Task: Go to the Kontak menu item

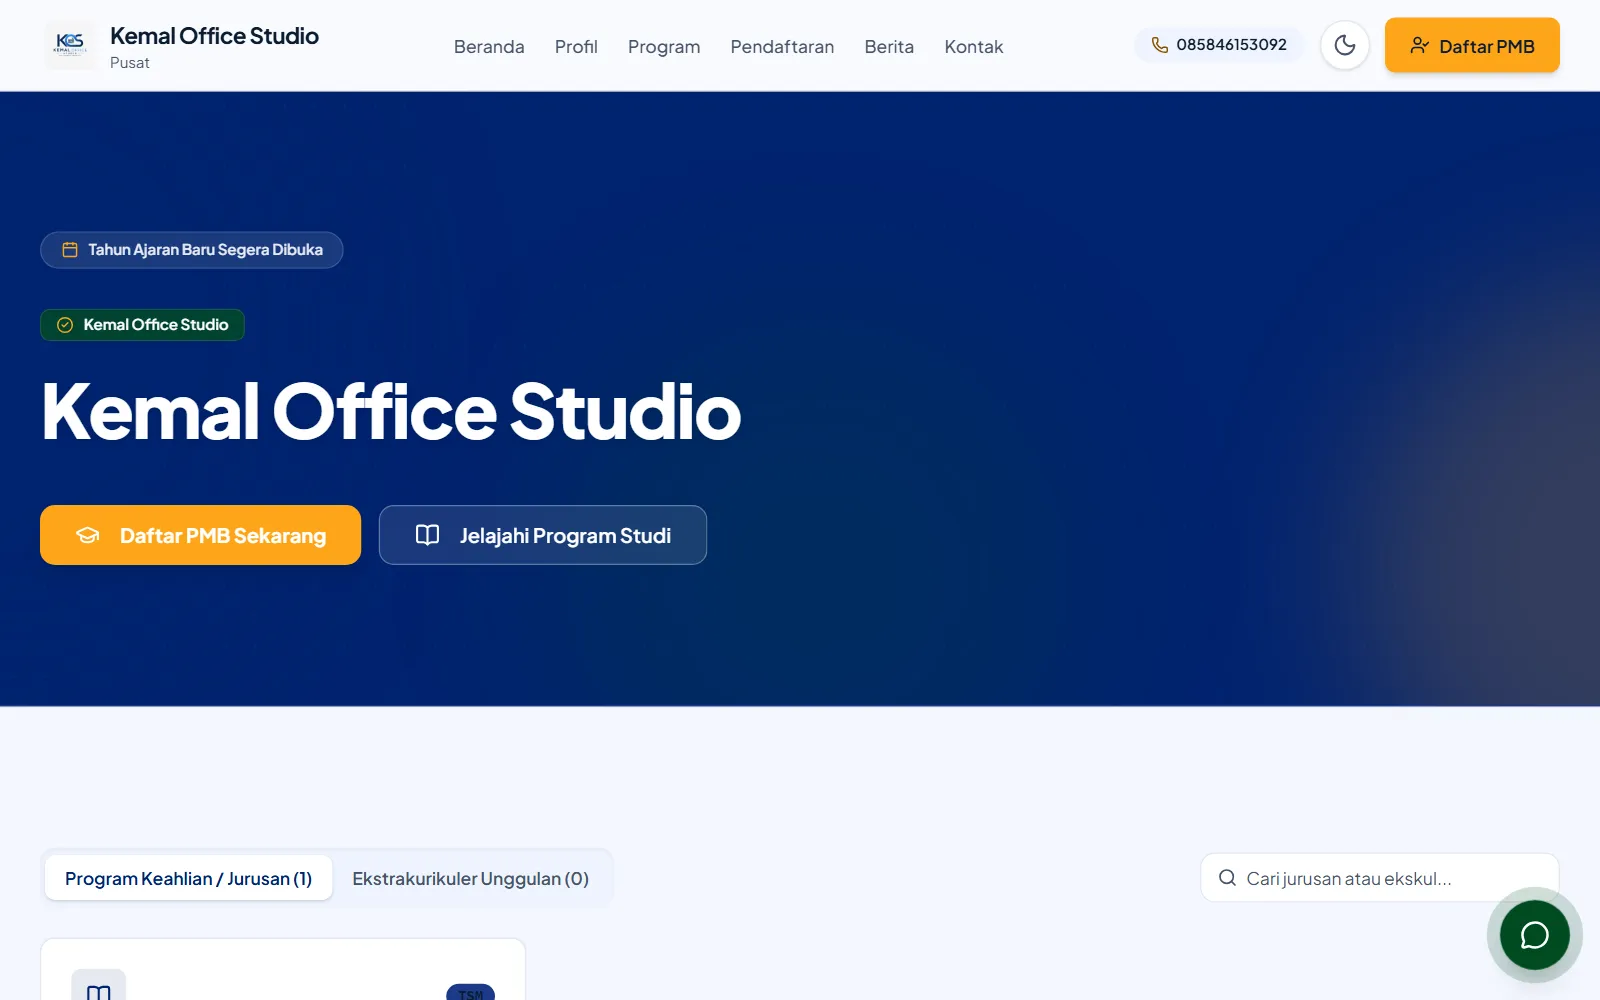Action: (974, 46)
